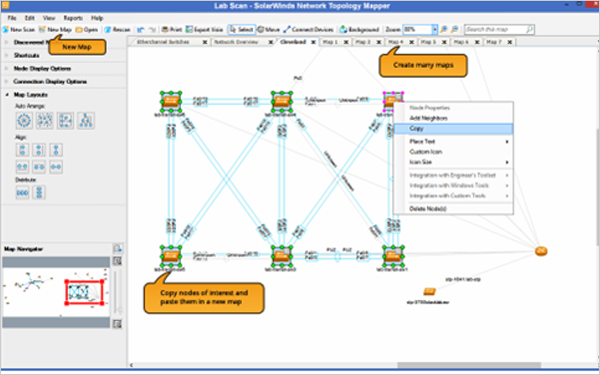Activate the Connect Devices tool
The image size is (600, 375).
click(x=308, y=29)
